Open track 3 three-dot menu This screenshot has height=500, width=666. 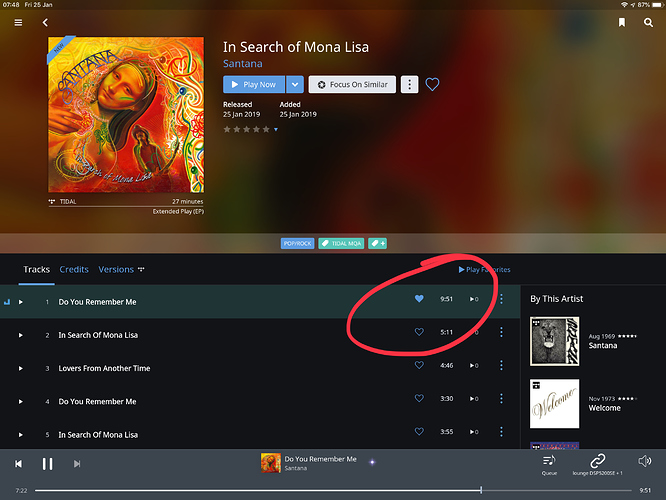coord(501,365)
